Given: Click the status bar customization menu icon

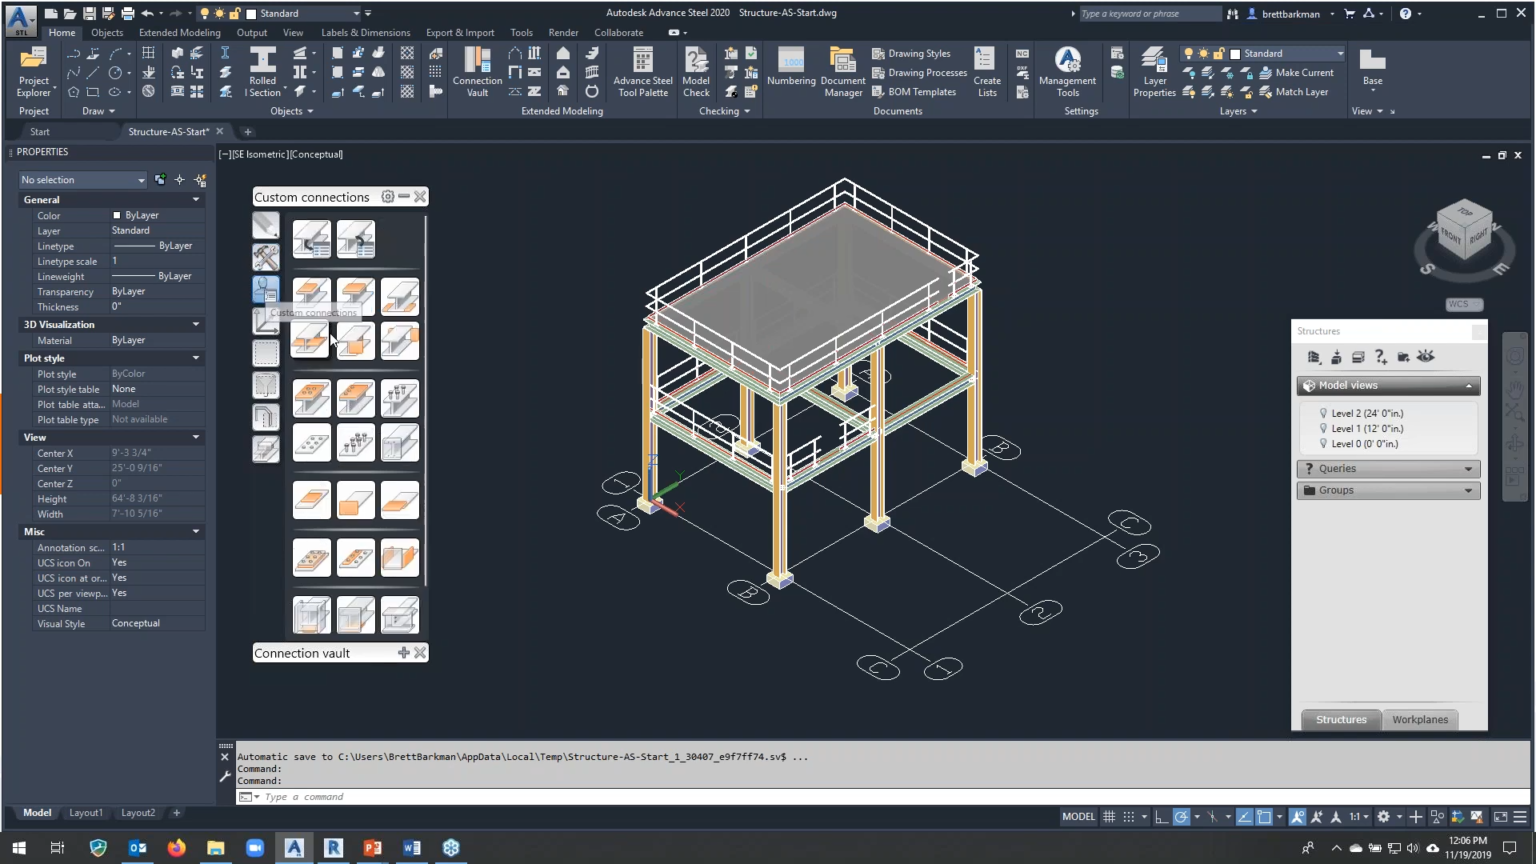Looking at the screenshot, I should 1520,817.
